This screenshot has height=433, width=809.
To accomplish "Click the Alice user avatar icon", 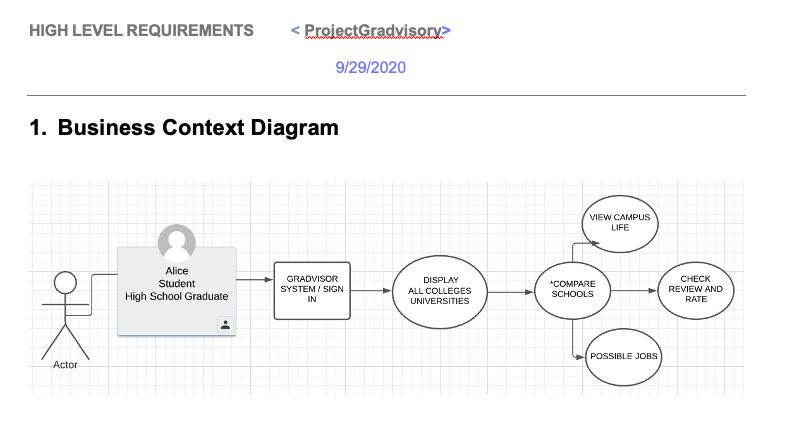I will click(x=176, y=243).
